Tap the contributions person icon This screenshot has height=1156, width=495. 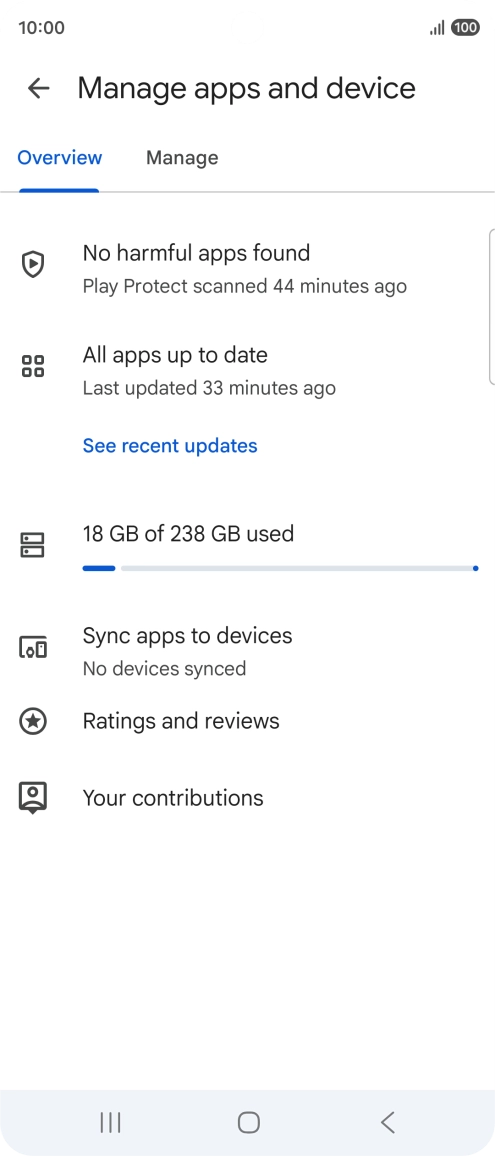[x=32, y=798]
